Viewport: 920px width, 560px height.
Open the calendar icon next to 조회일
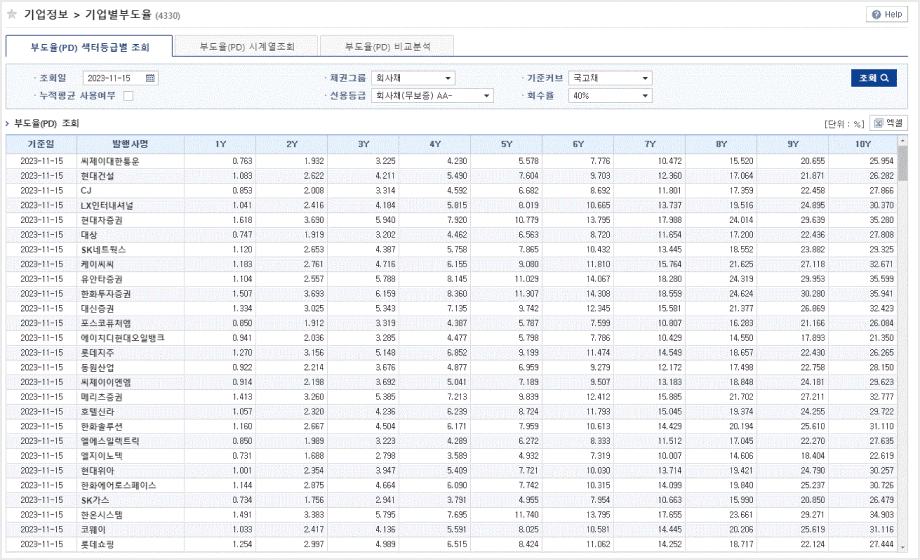pos(150,78)
